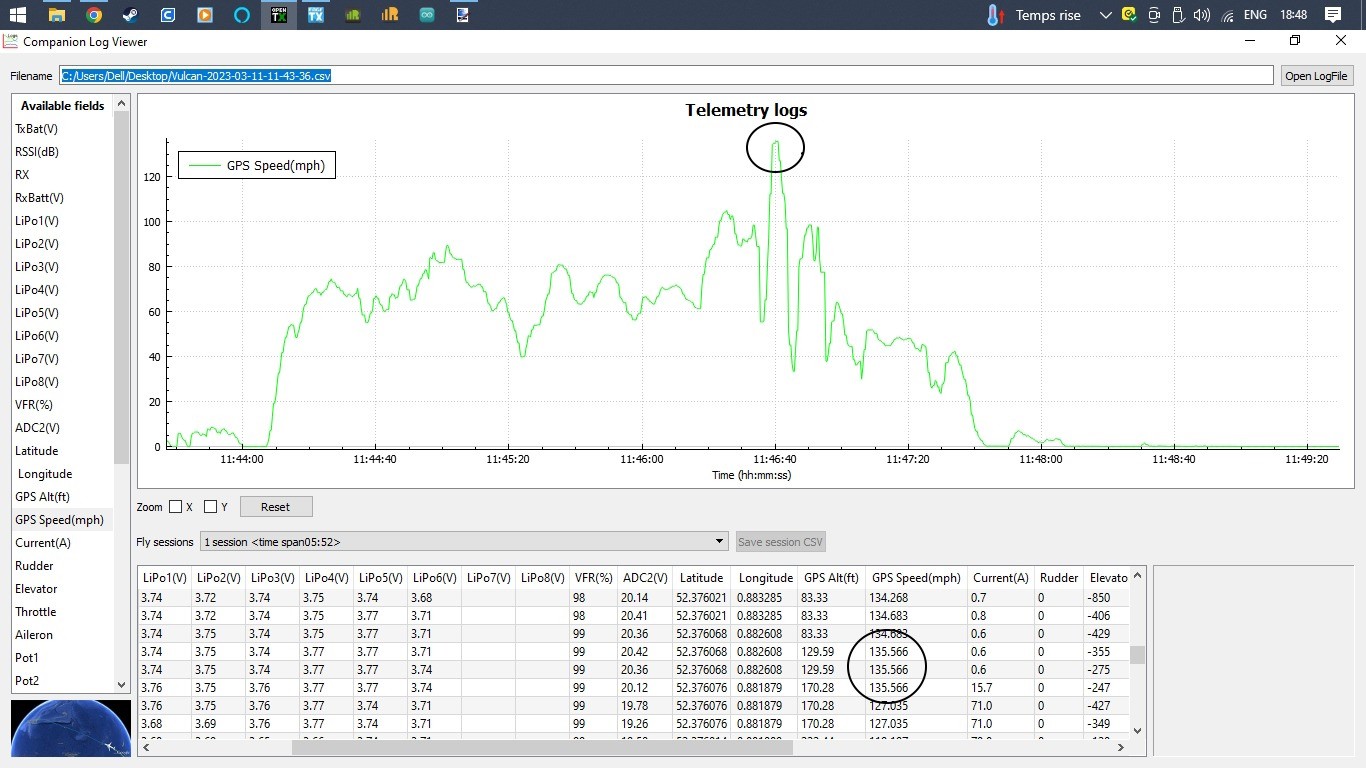Open the notification center icon
The width and height of the screenshot is (1366, 768).
click(1332, 15)
